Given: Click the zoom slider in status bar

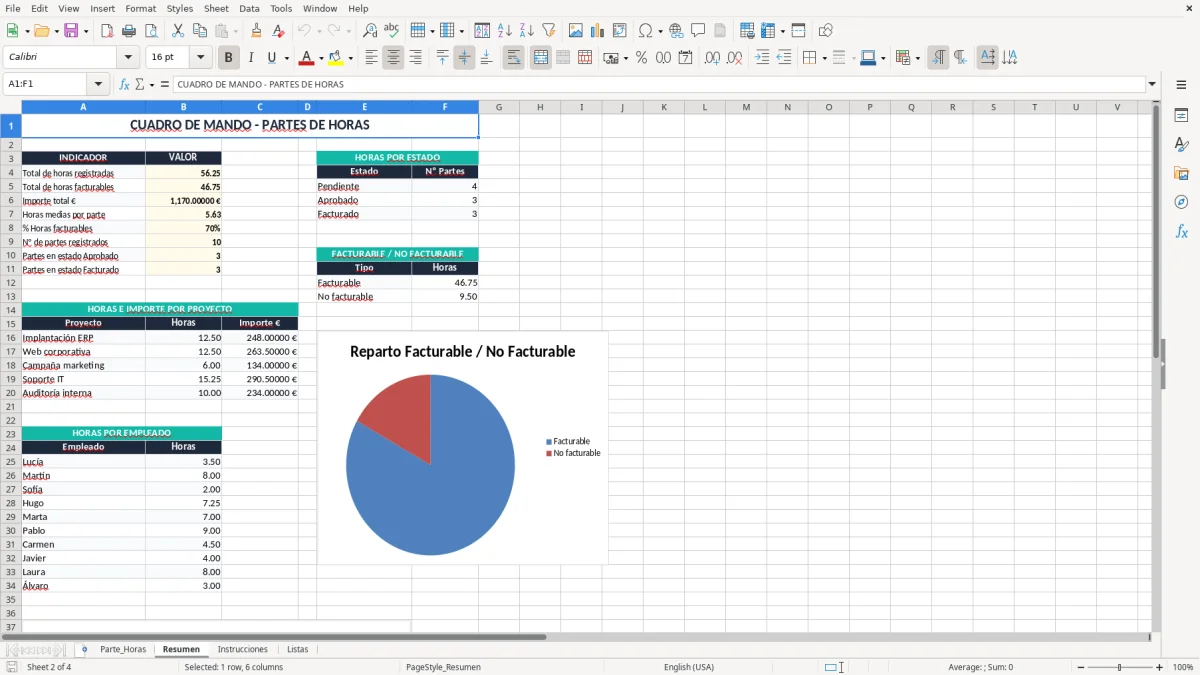Looking at the screenshot, I should (1119, 667).
